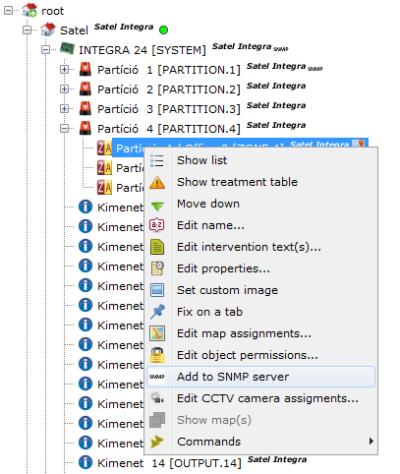Collapse the root tree node
The image size is (400, 474).
click(x=8, y=11)
